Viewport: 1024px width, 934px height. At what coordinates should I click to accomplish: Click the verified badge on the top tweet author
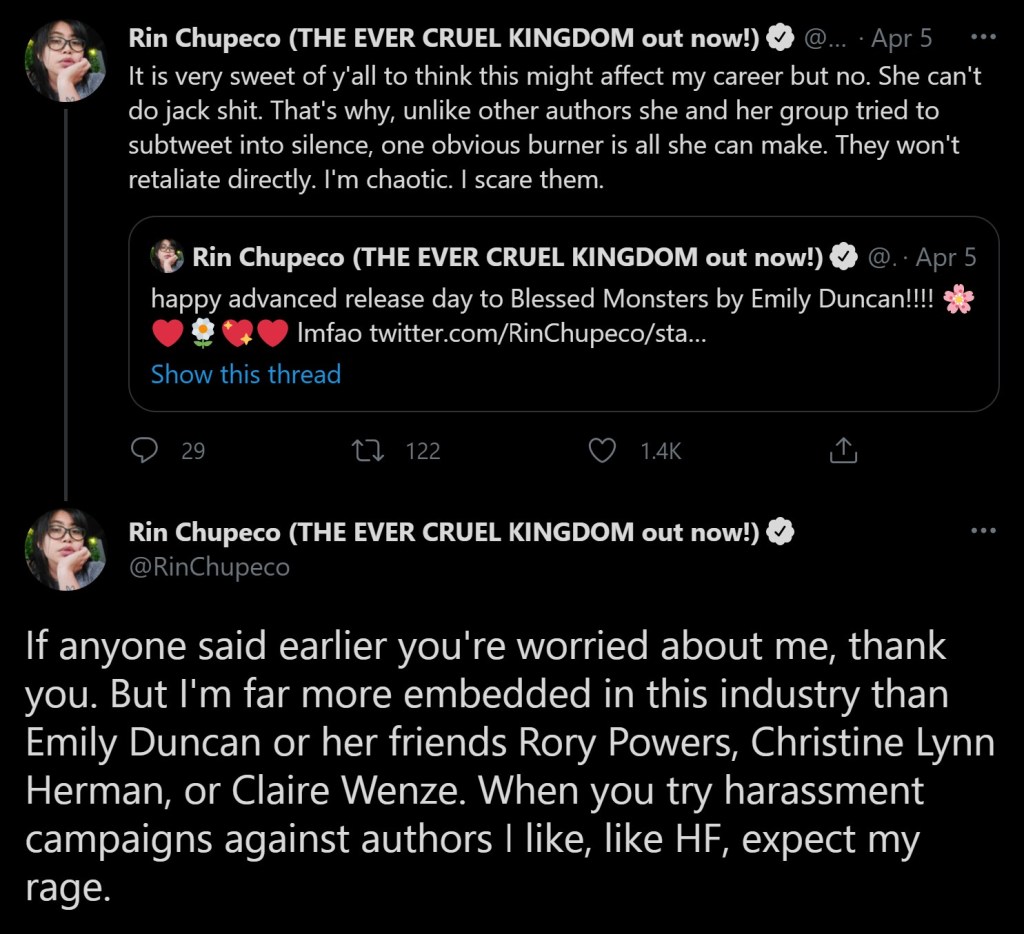click(x=781, y=39)
